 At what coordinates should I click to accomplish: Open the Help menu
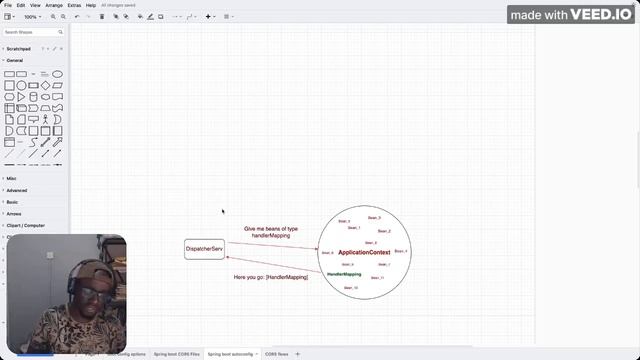[x=91, y=5]
